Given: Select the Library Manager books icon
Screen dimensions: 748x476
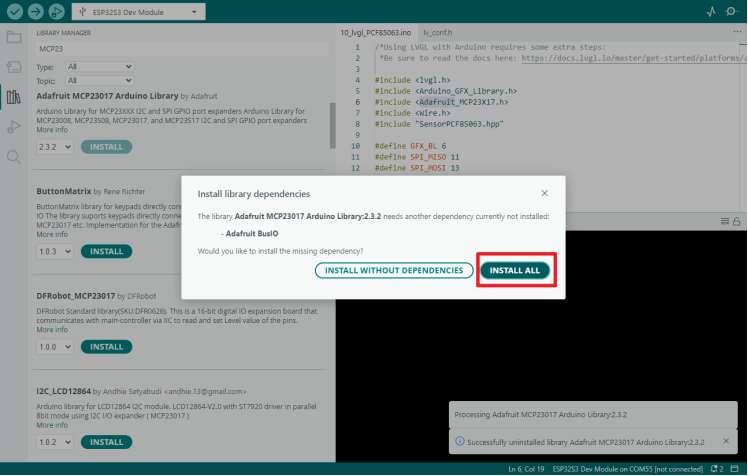Looking at the screenshot, I should point(14,97).
